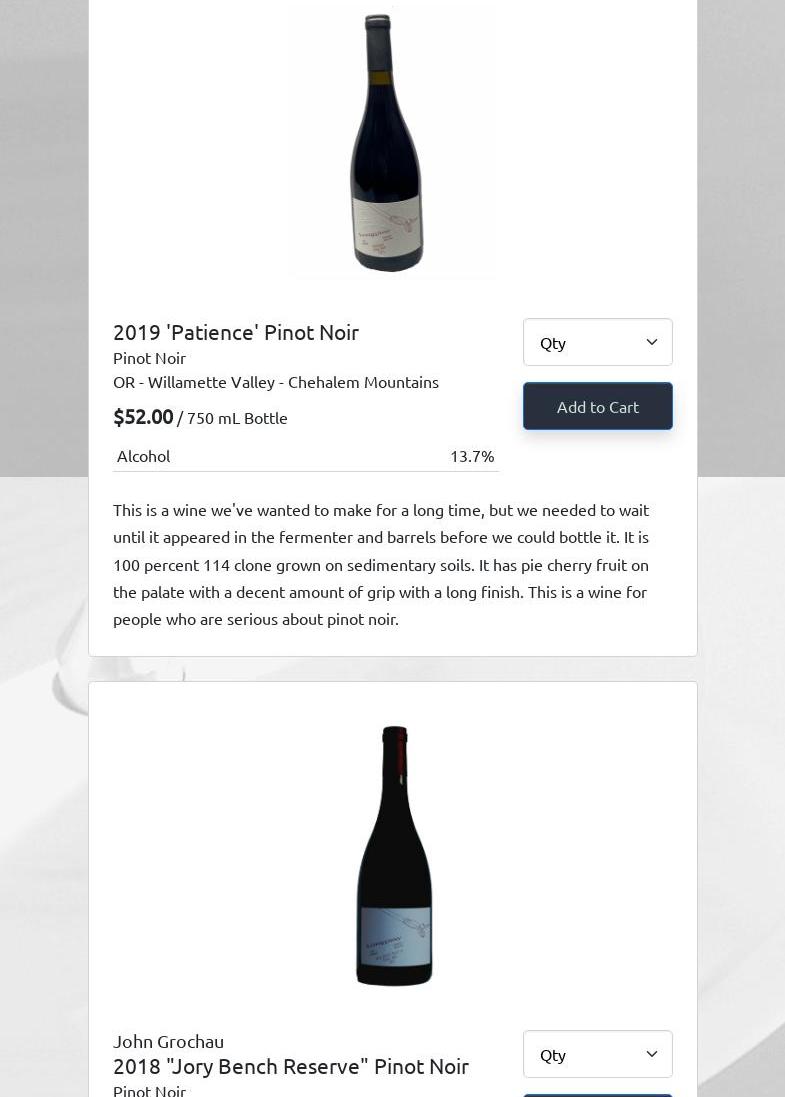Click the 'Patience' Pinot Noir bottle image

[389, 140]
